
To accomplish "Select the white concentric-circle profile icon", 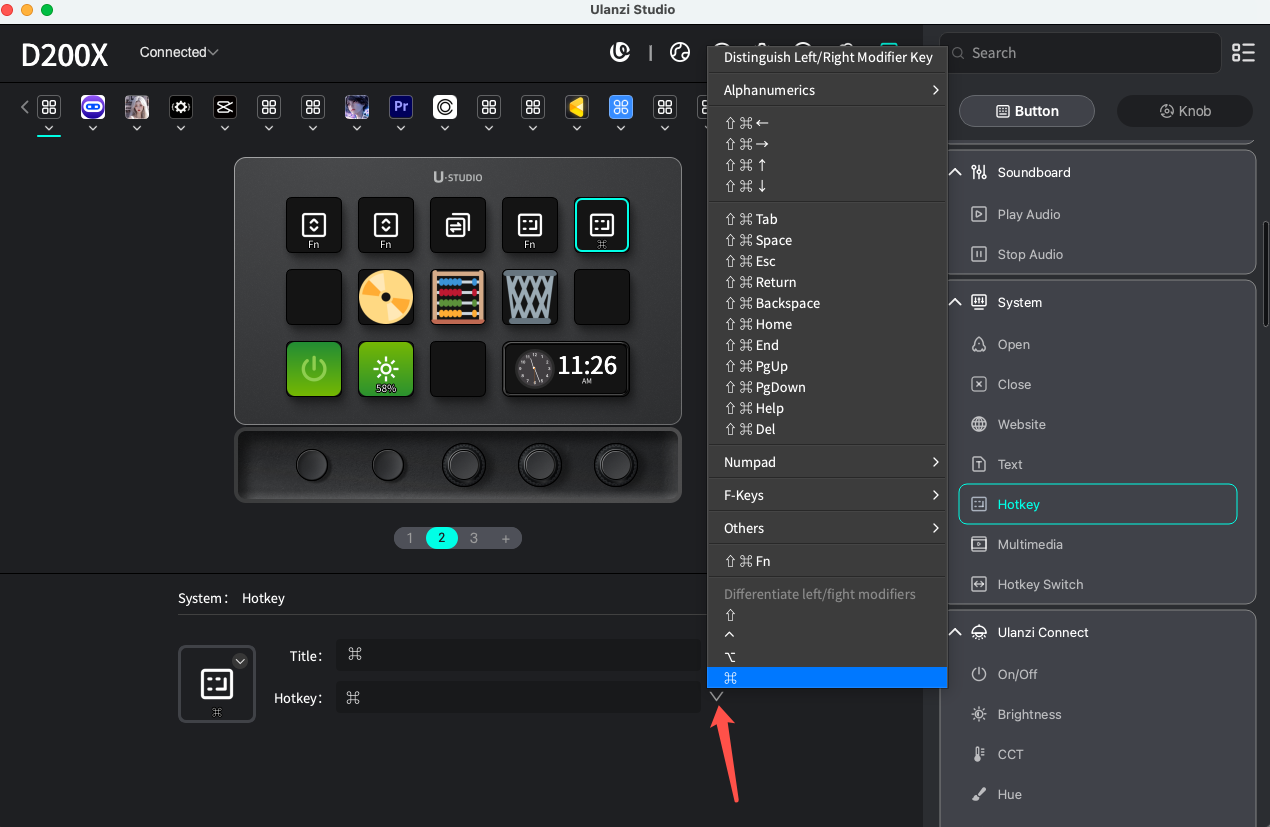I will pos(445,107).
